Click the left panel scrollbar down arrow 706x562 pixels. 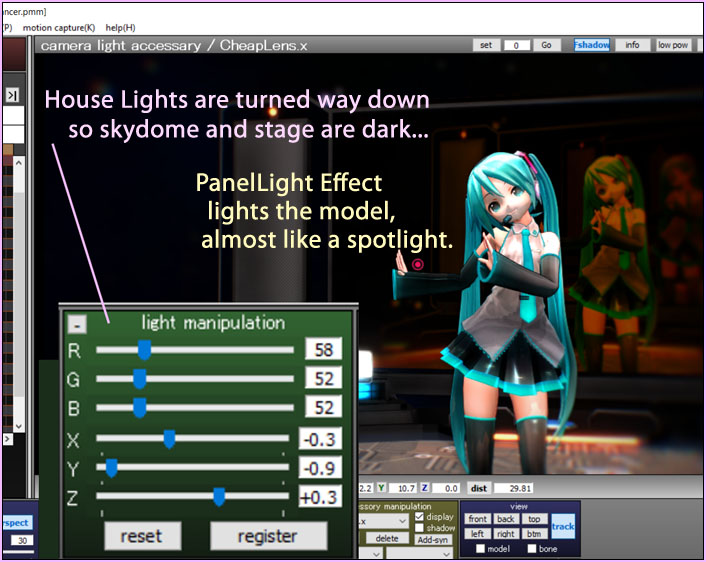click(x=19, y=426)
